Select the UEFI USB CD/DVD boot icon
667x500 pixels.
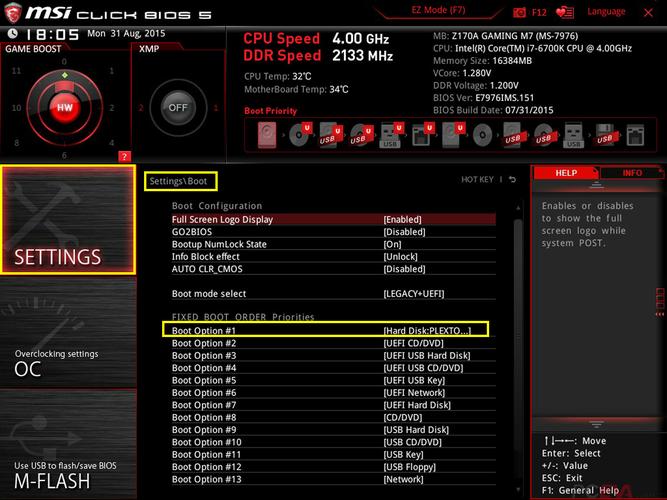(361, 135)
